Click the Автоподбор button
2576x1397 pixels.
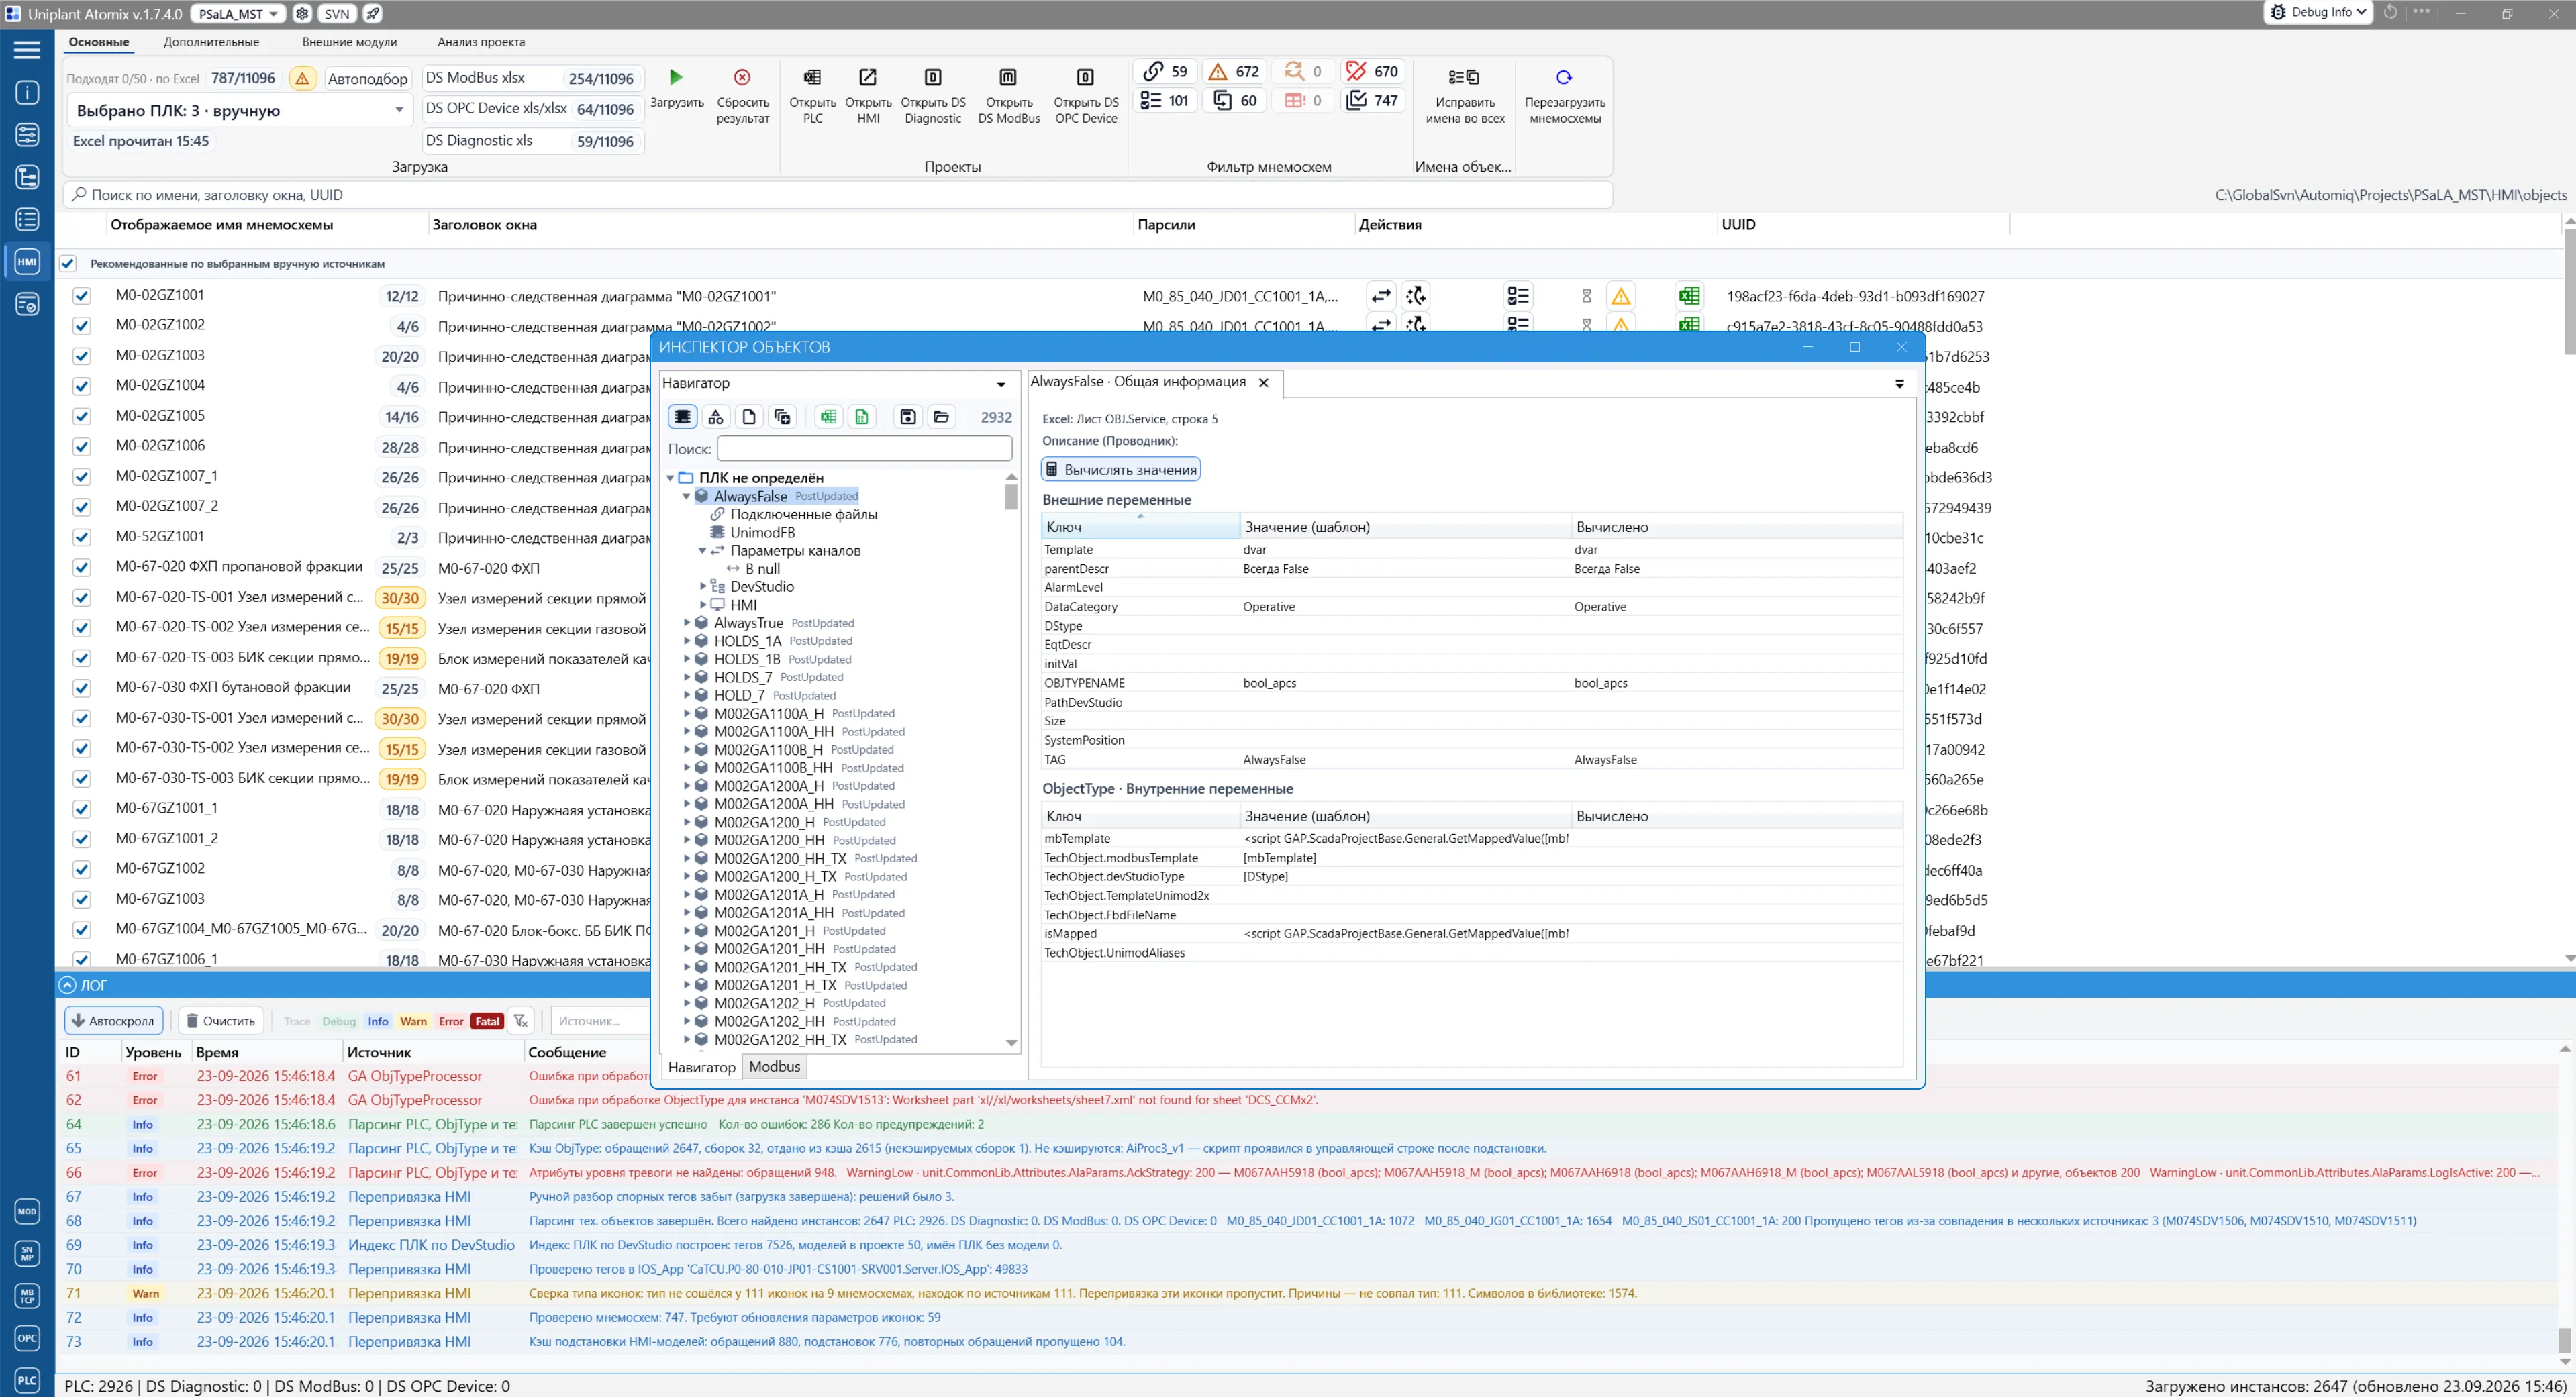(x=367, y=79)
